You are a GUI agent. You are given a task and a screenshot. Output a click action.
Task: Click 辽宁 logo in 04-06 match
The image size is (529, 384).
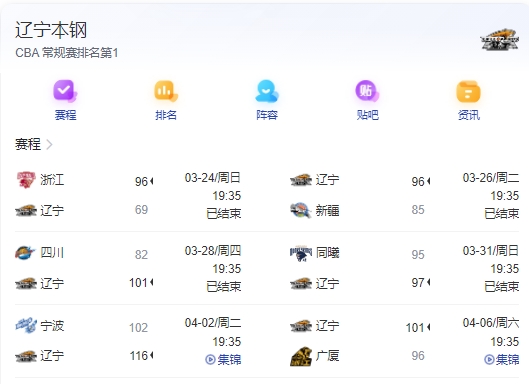pyautogui.click(x=301, y=326)
